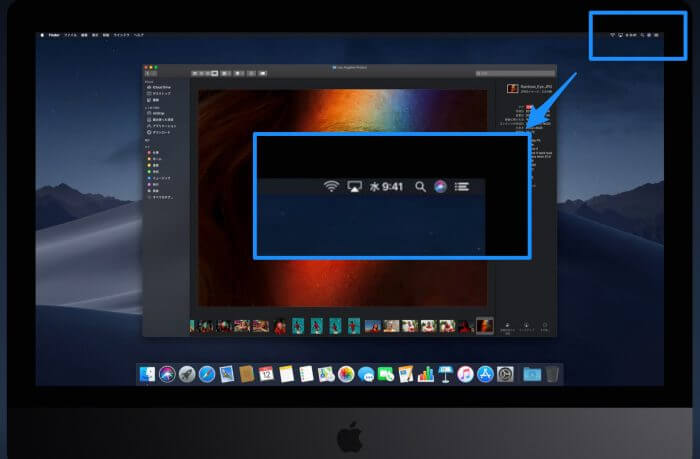The image size is (700, 459).
Task: Switch Finder window to icon view
Action: 195,73
